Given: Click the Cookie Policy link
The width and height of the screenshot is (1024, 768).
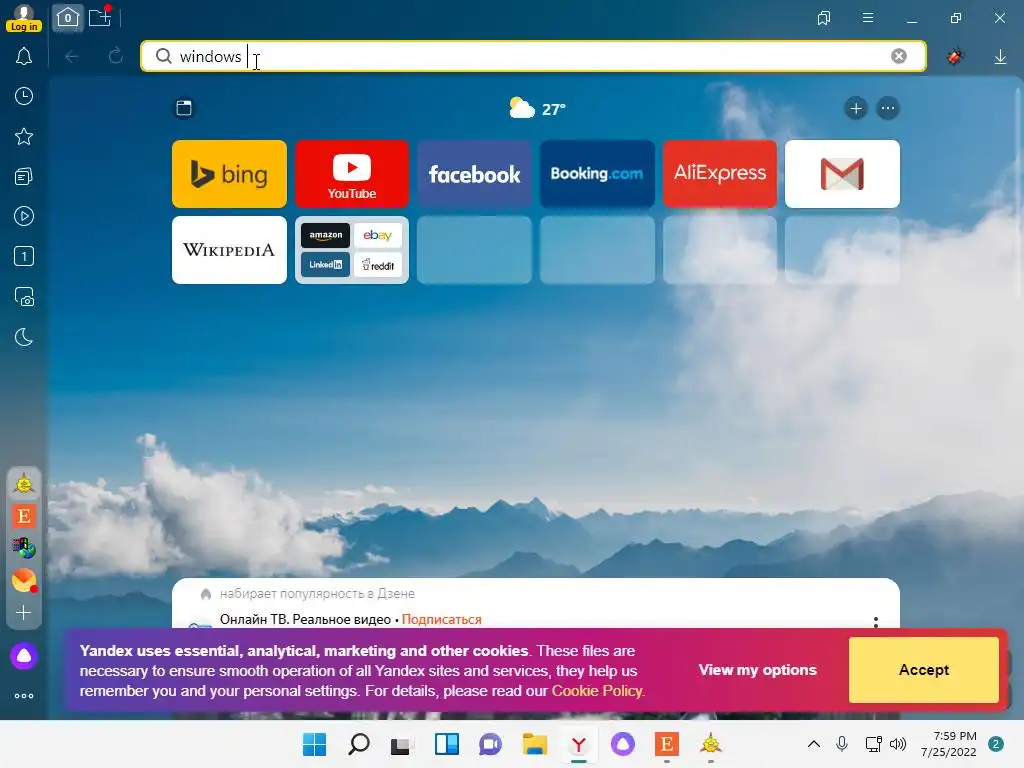Looking at the screenshot, I should (598, 691).
